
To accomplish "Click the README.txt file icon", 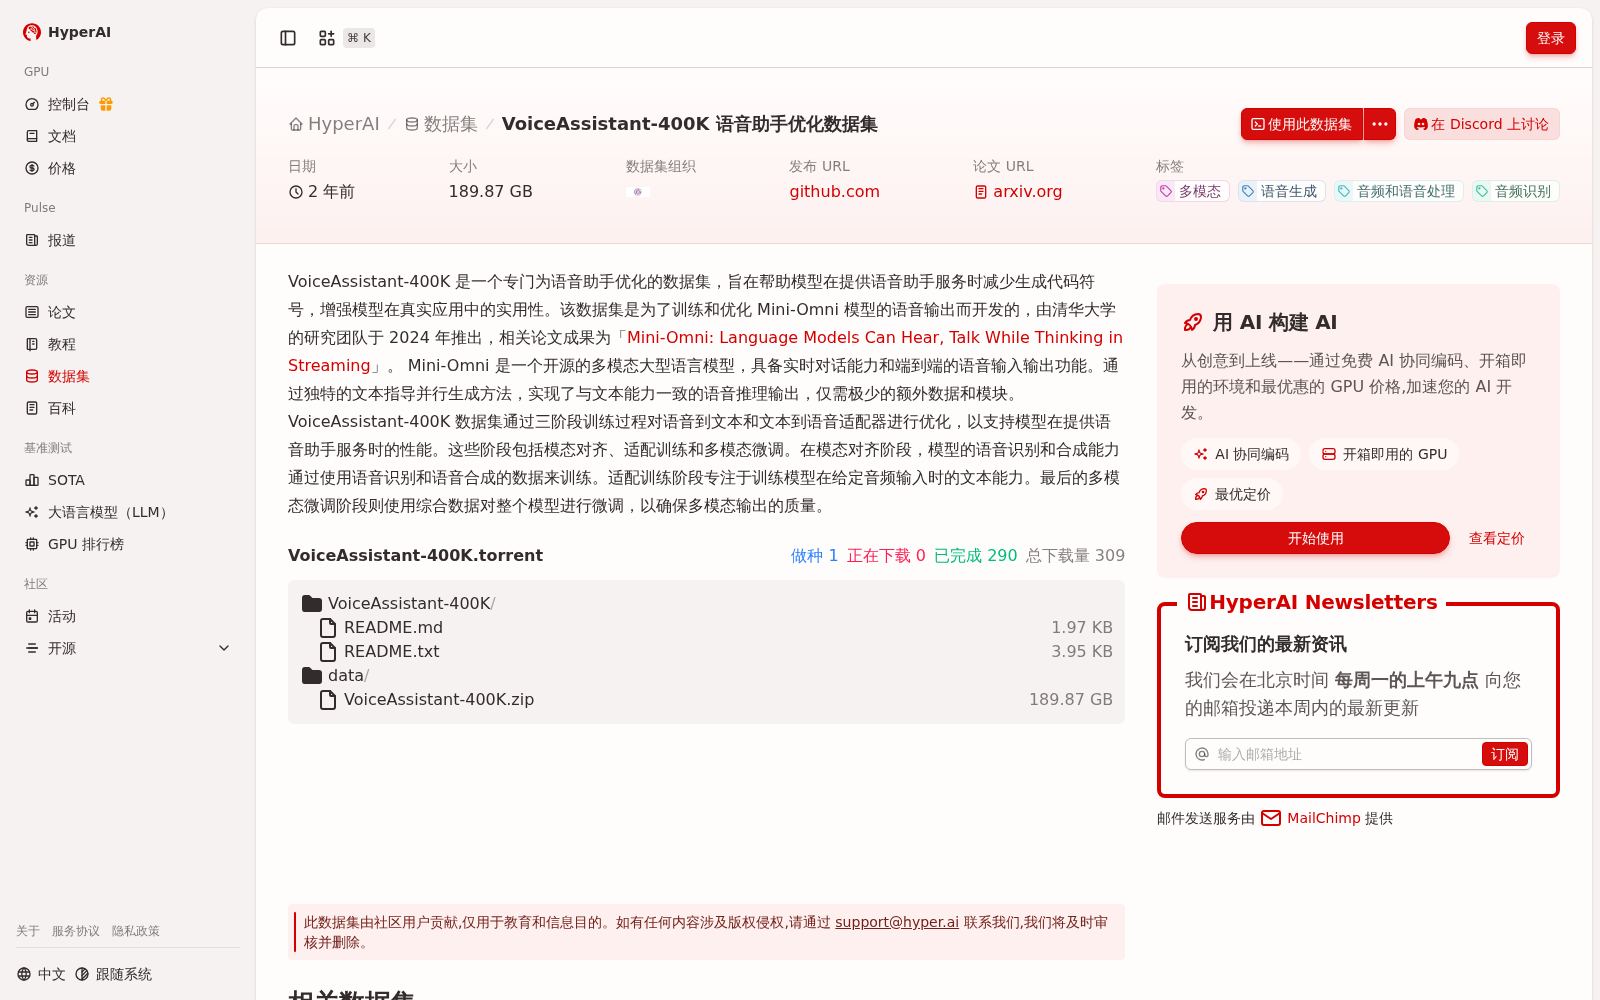I will pos(328,651).
